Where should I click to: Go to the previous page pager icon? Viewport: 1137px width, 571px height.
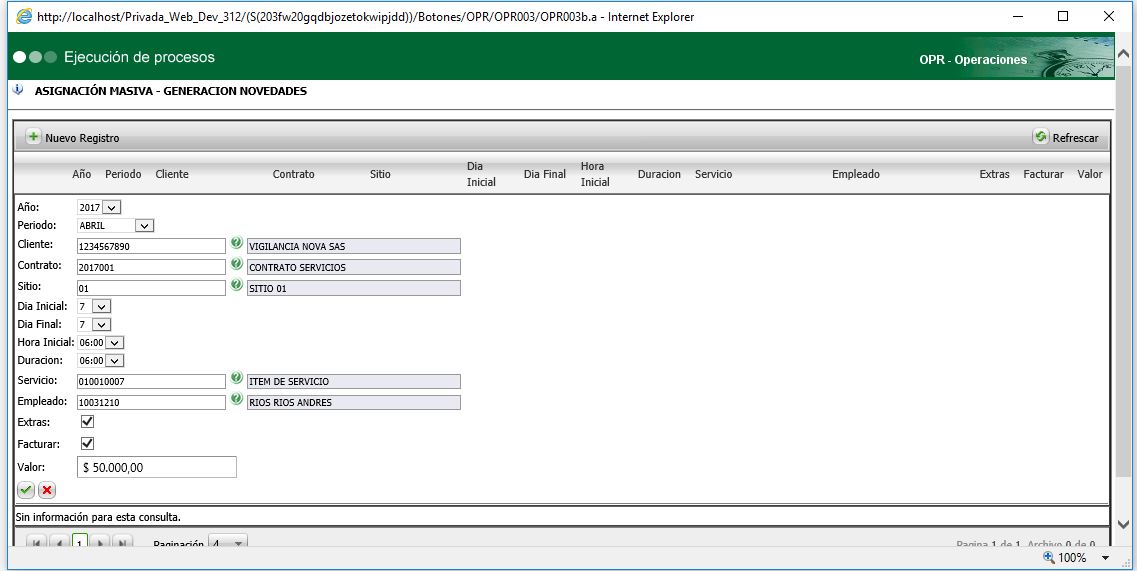click(x=59, y=542)
